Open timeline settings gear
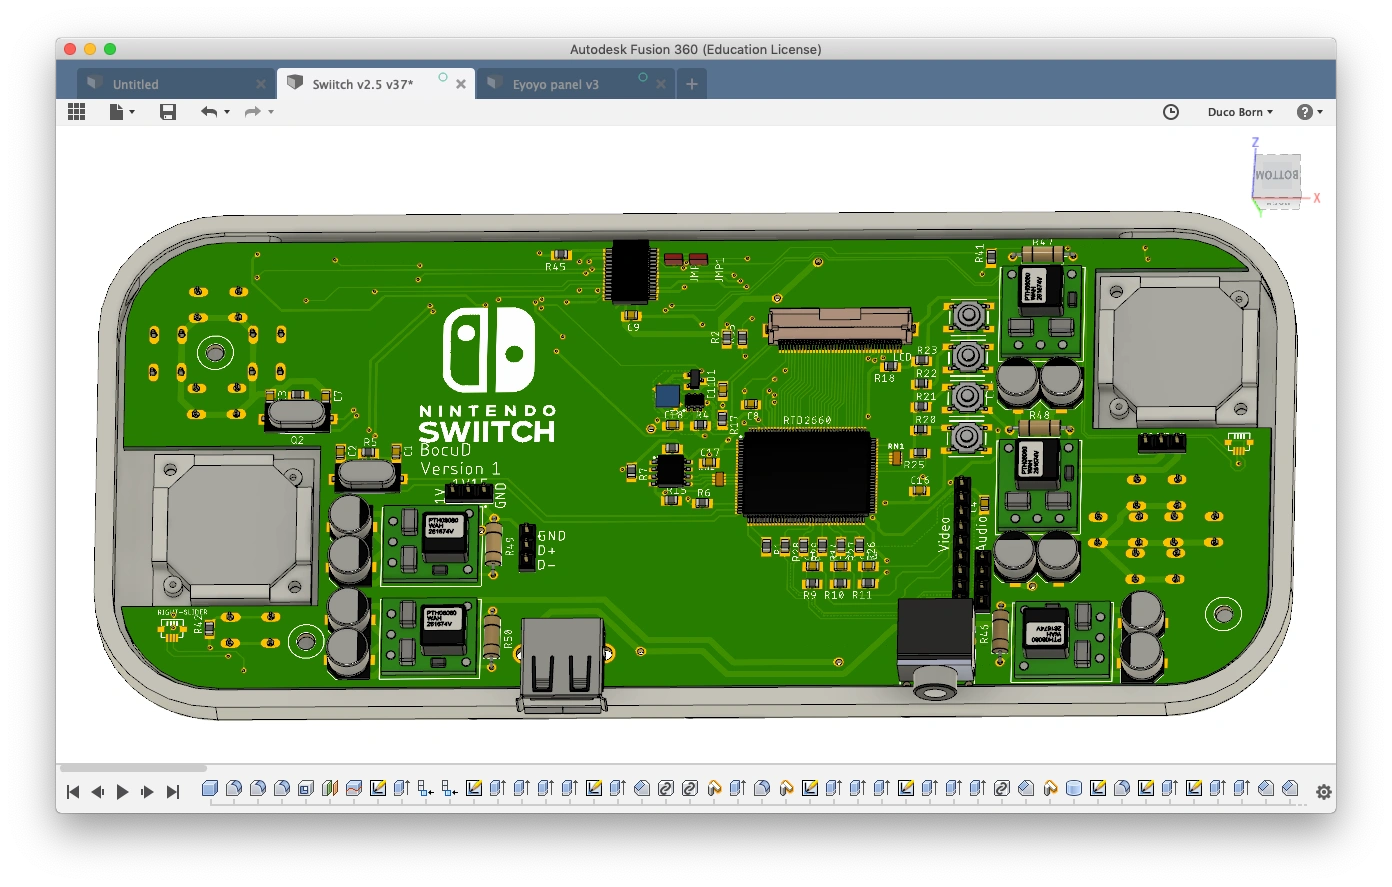Screen dimensions: 1392x887 click(1324, 792)
